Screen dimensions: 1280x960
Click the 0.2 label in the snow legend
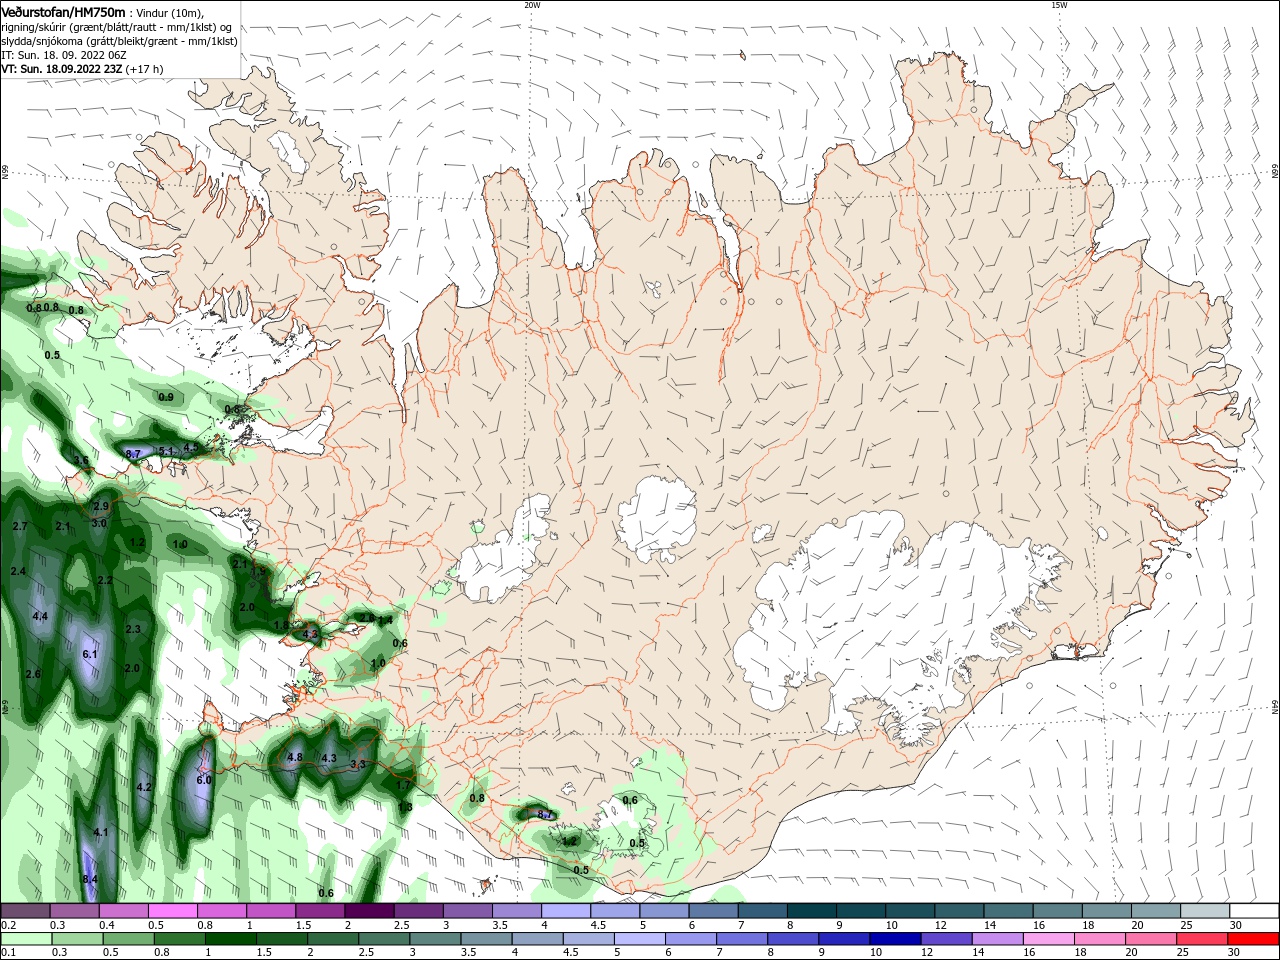click(8, 925)
